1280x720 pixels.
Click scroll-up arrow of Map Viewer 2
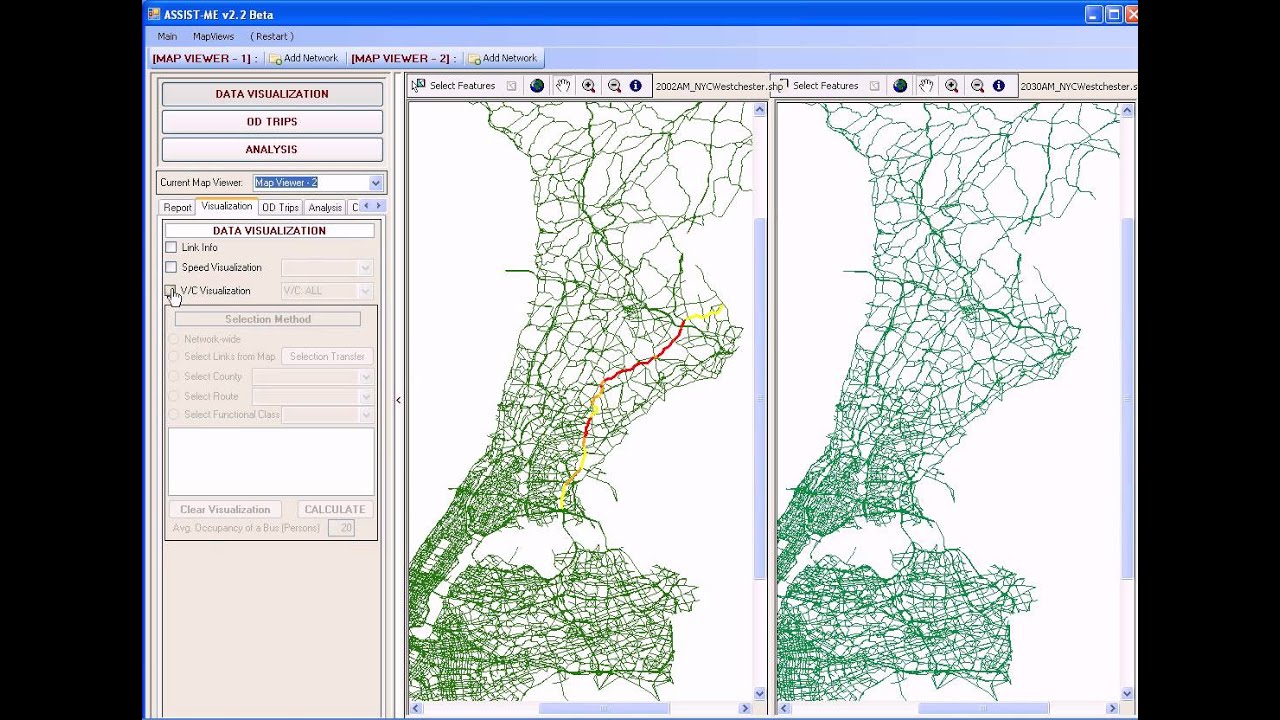click(x=1128, y=110)
